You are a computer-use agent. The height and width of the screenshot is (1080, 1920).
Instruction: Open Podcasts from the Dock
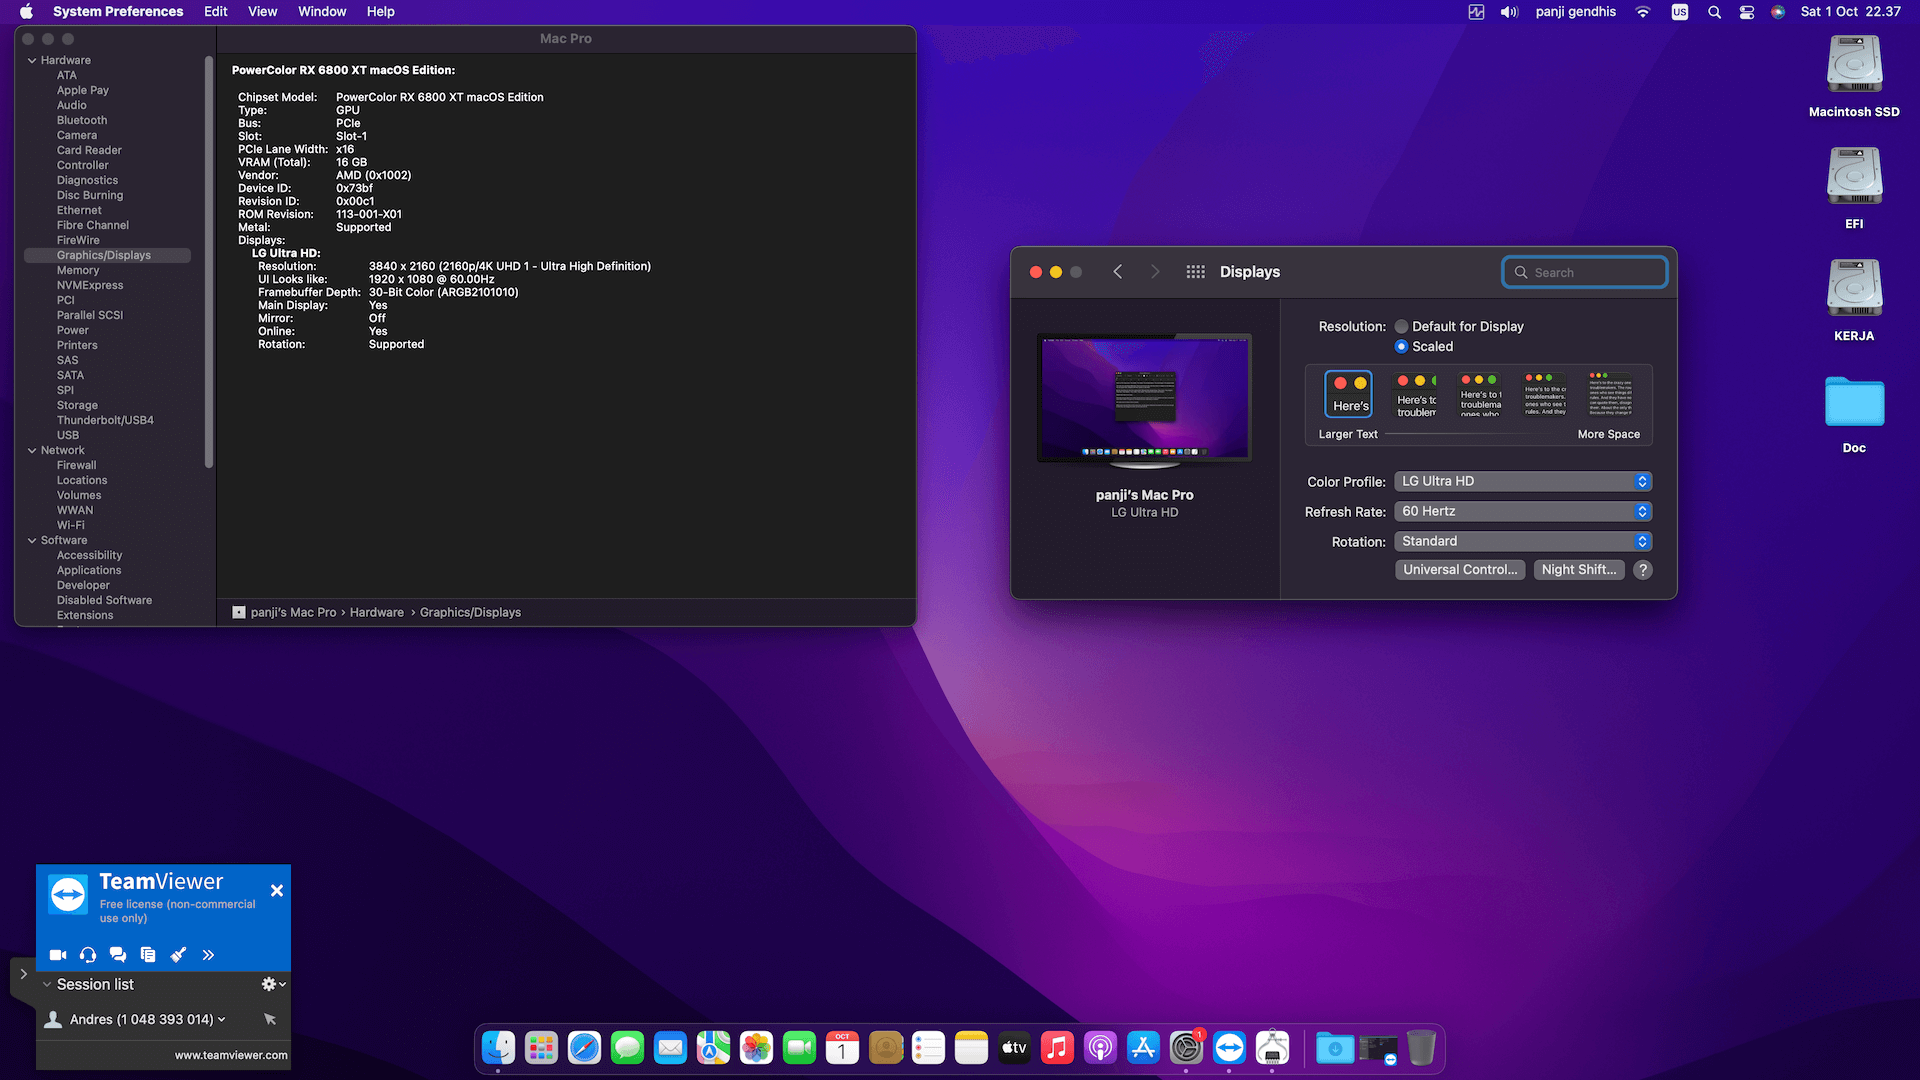click(1100, 1048)
